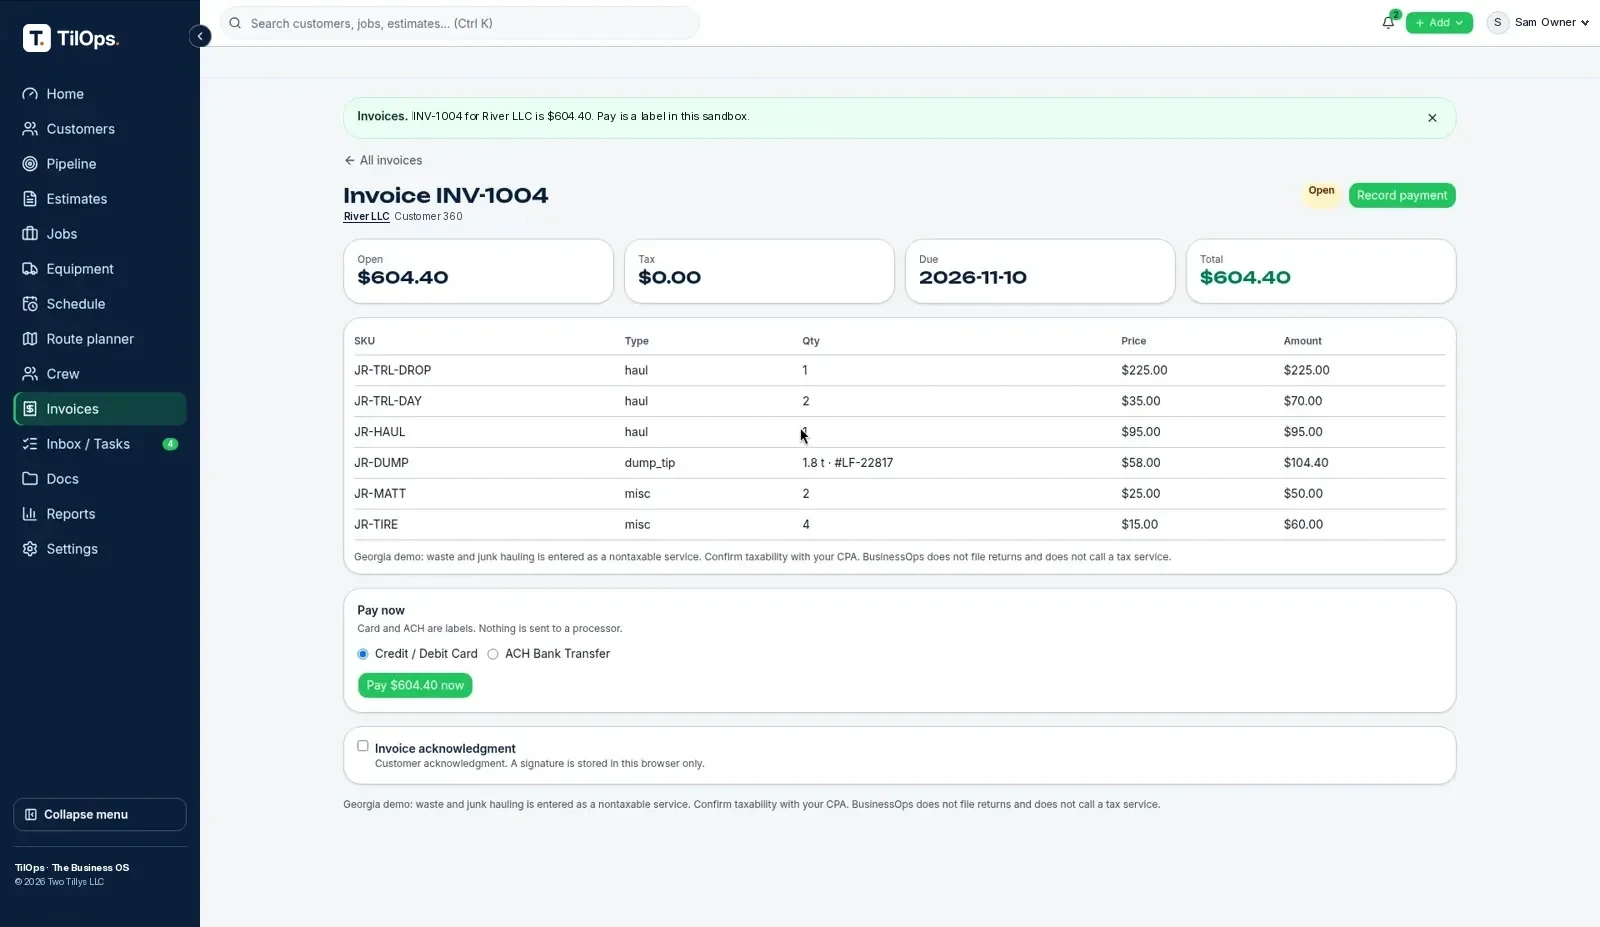The width and height of the screenshot is (1600, 927).
Task: Go to Customers section
Action: pos(100,129)
